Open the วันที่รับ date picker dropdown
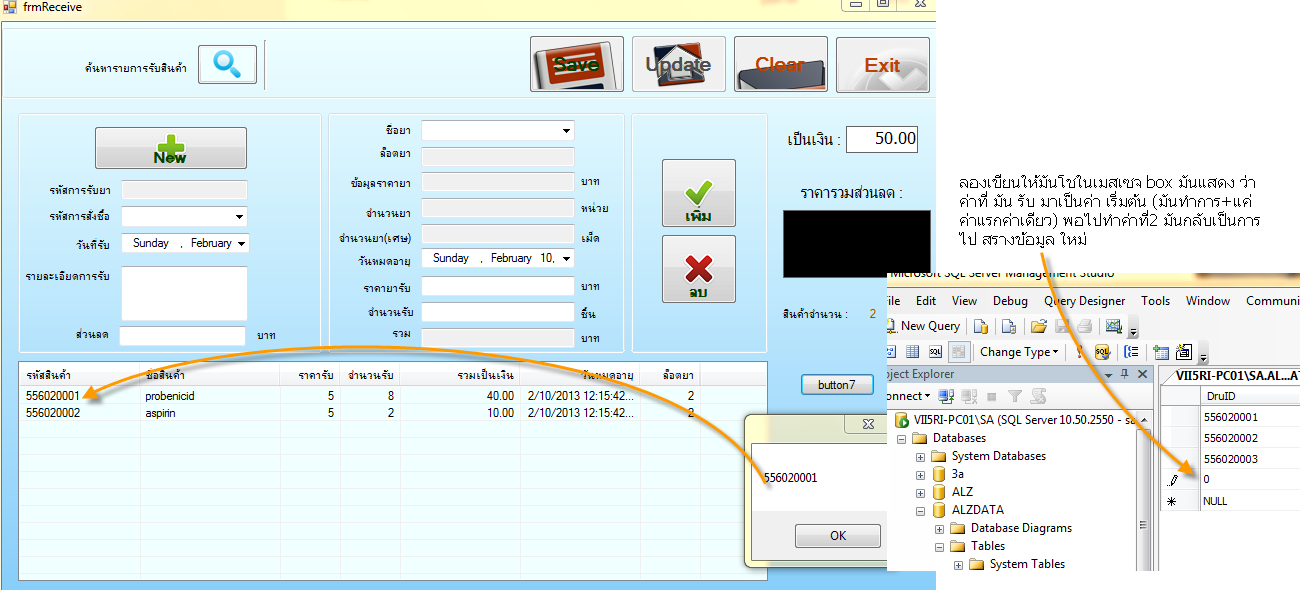 click(243, 243)
